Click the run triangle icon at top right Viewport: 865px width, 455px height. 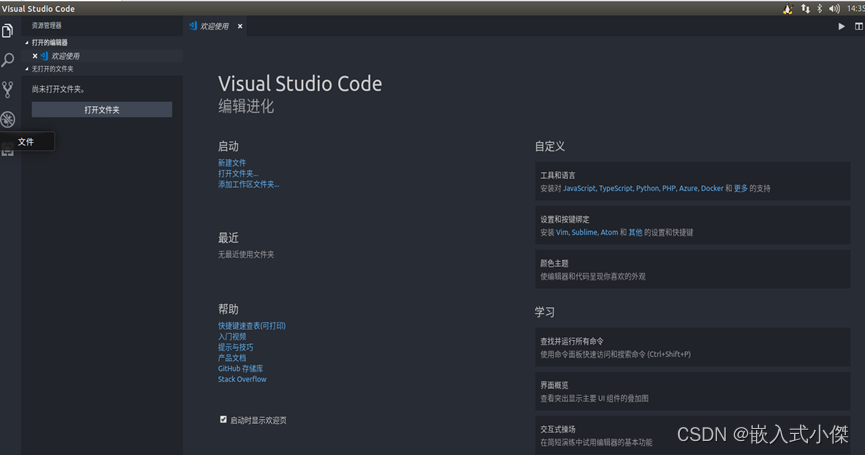pos(841,26)
